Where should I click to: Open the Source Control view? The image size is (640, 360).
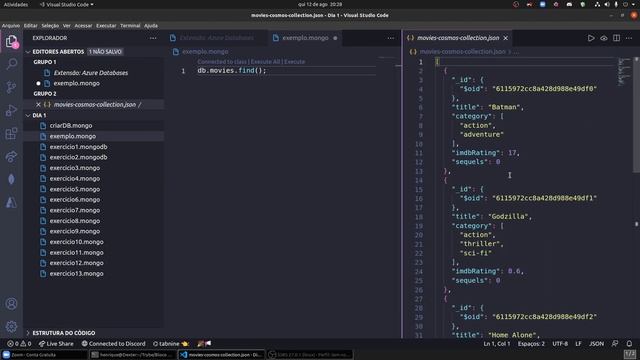coord(11,87)
